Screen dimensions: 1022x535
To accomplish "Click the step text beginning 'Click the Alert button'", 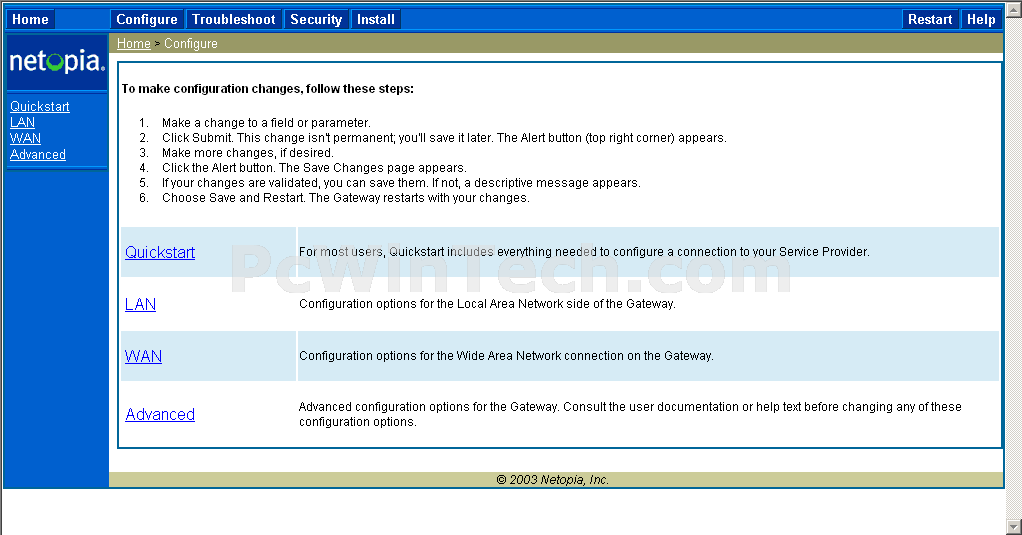I will tap(314, 167).
